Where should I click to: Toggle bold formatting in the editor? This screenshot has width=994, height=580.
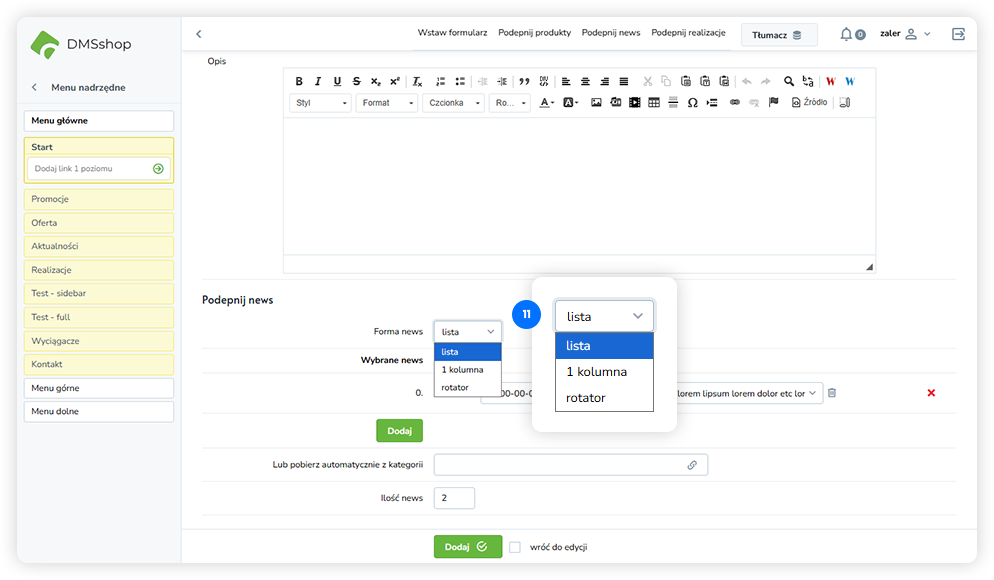click(x=299, y=81)
